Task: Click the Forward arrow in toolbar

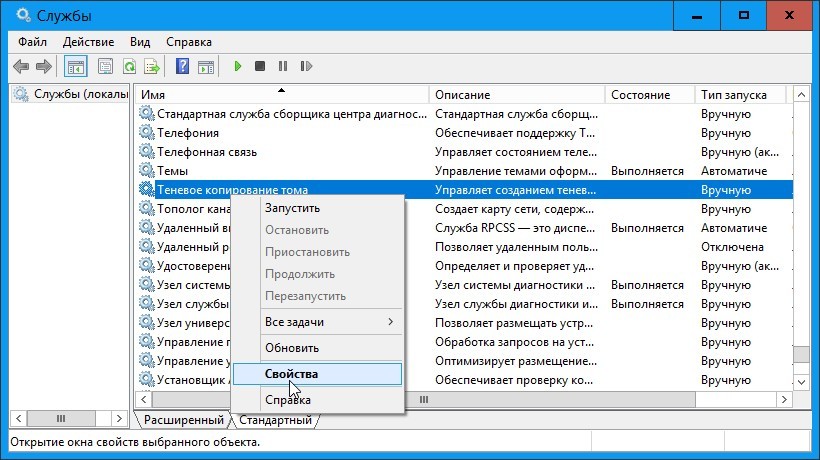Action: (x=43, y=66)
